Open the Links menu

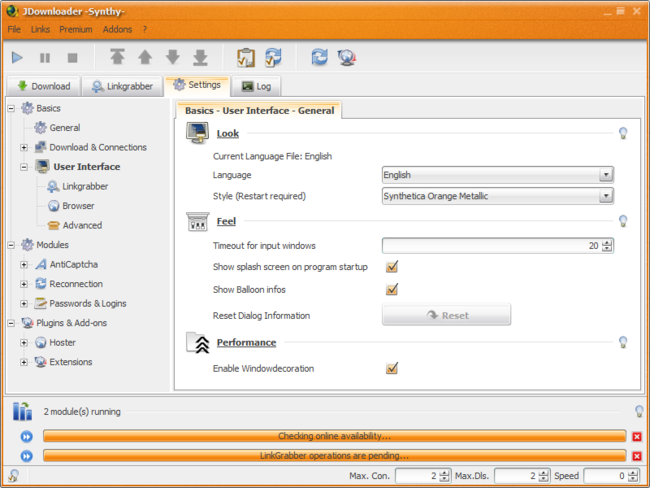[40, 29]
